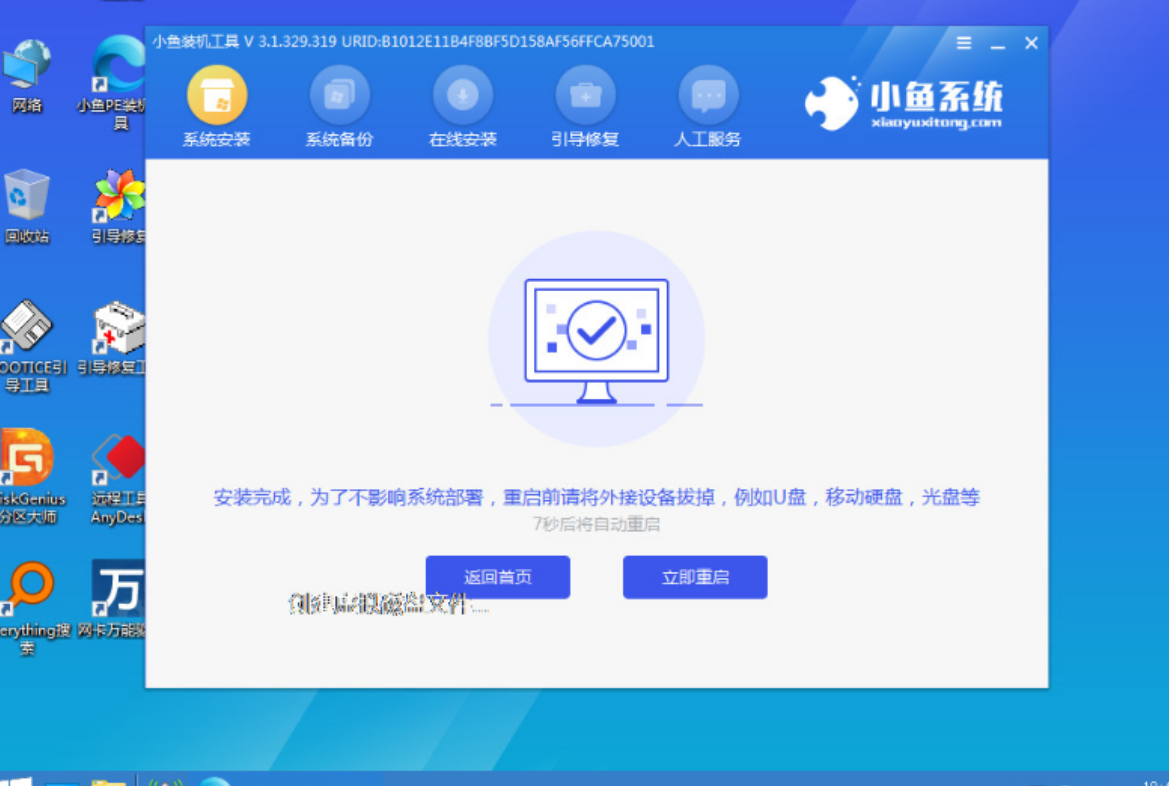Click the 小鱼系统 fish logo
Image resolution: width=1169 pixels, height=786 pixels.
(x=832, y=104)
